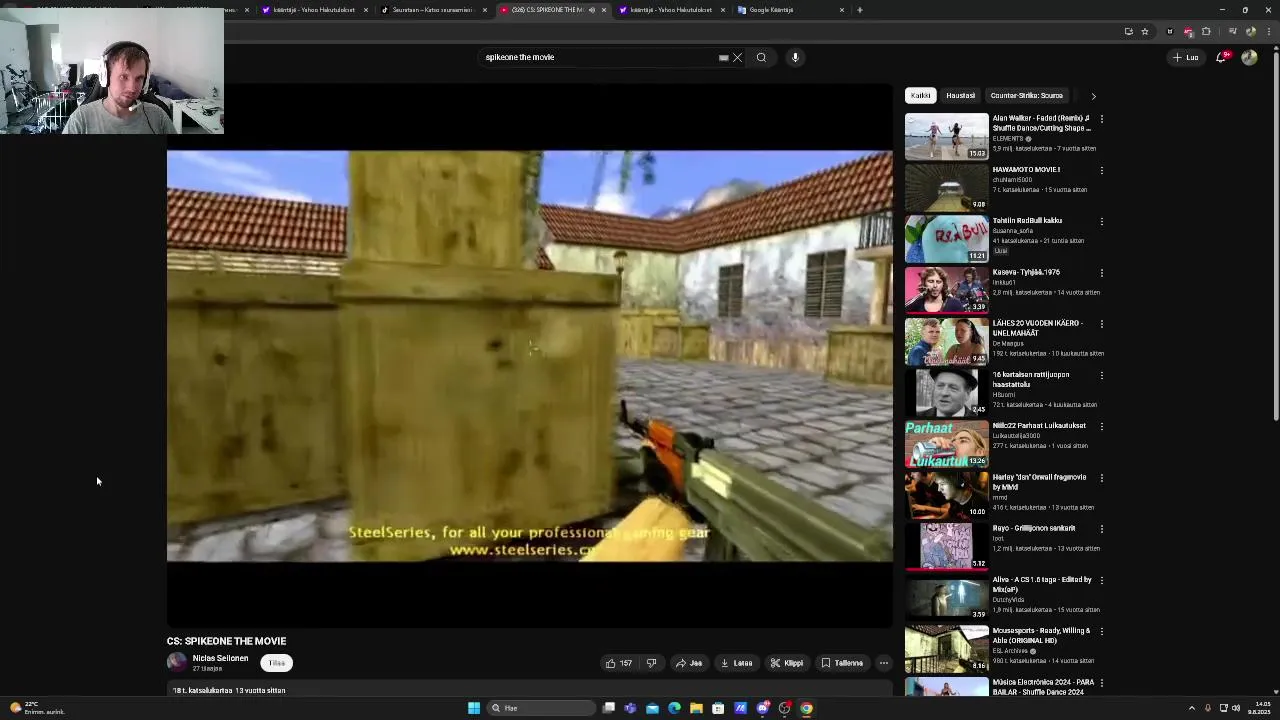1280x720 pixels.
Task: Open the YouTube account avatar menu
Action: tap(1249, 57)
